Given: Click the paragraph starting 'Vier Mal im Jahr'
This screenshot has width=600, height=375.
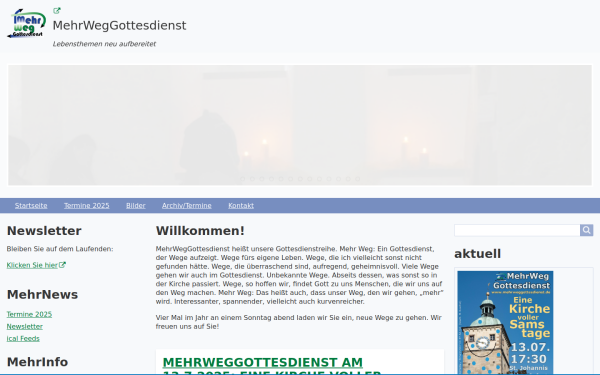Looking at the screenshot, I should [298, 322].
